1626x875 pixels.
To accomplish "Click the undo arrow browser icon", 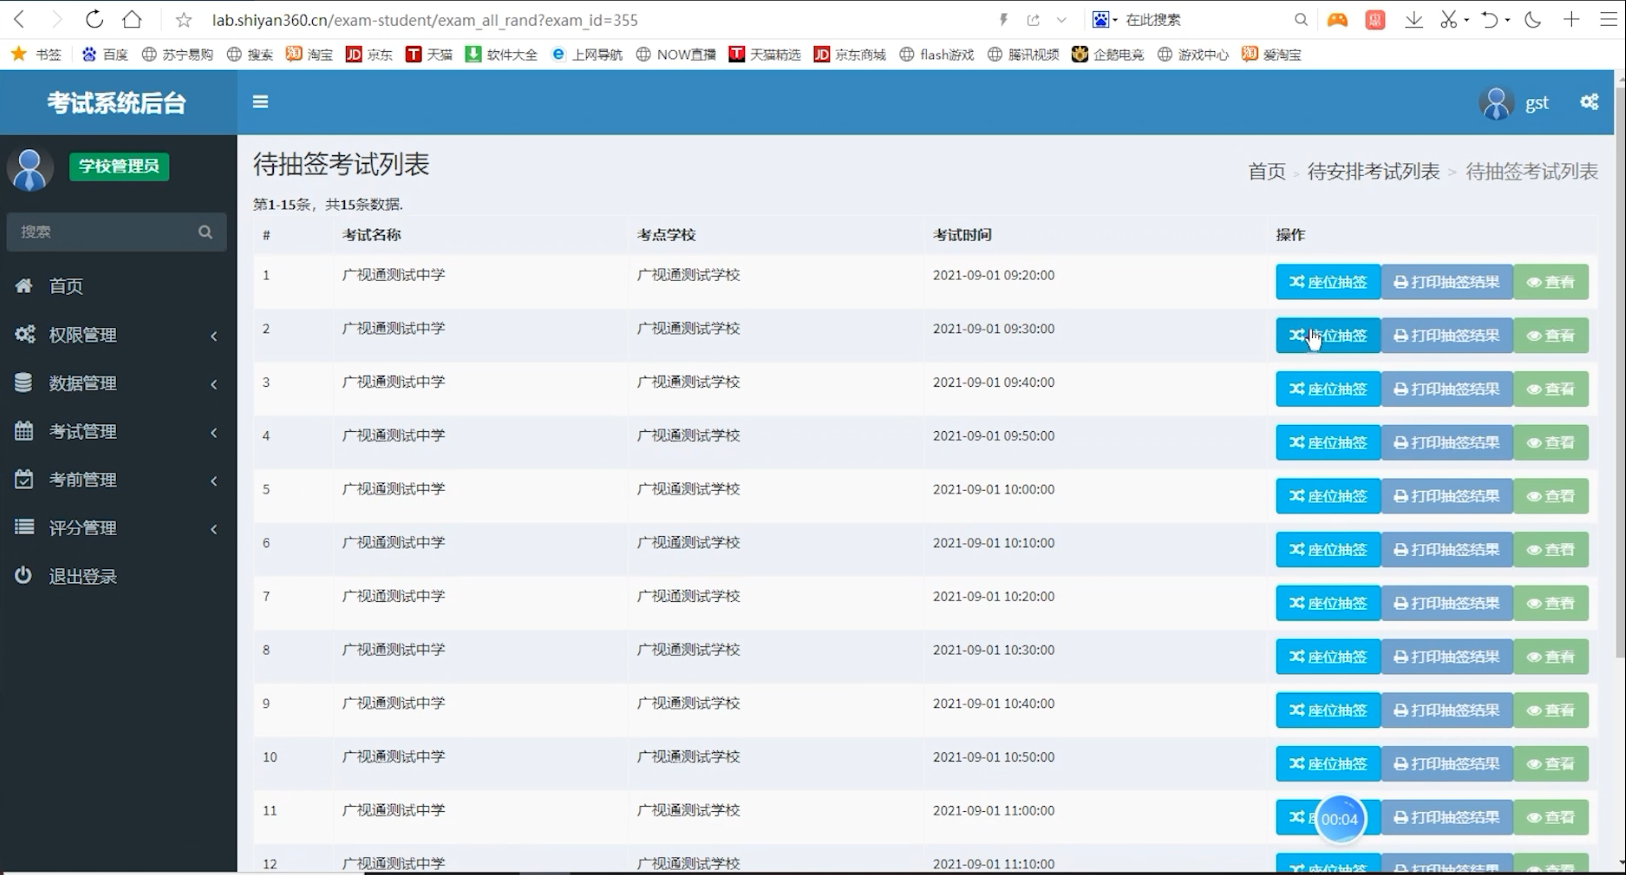I will pyautogui.click(x=1489, y=19).
